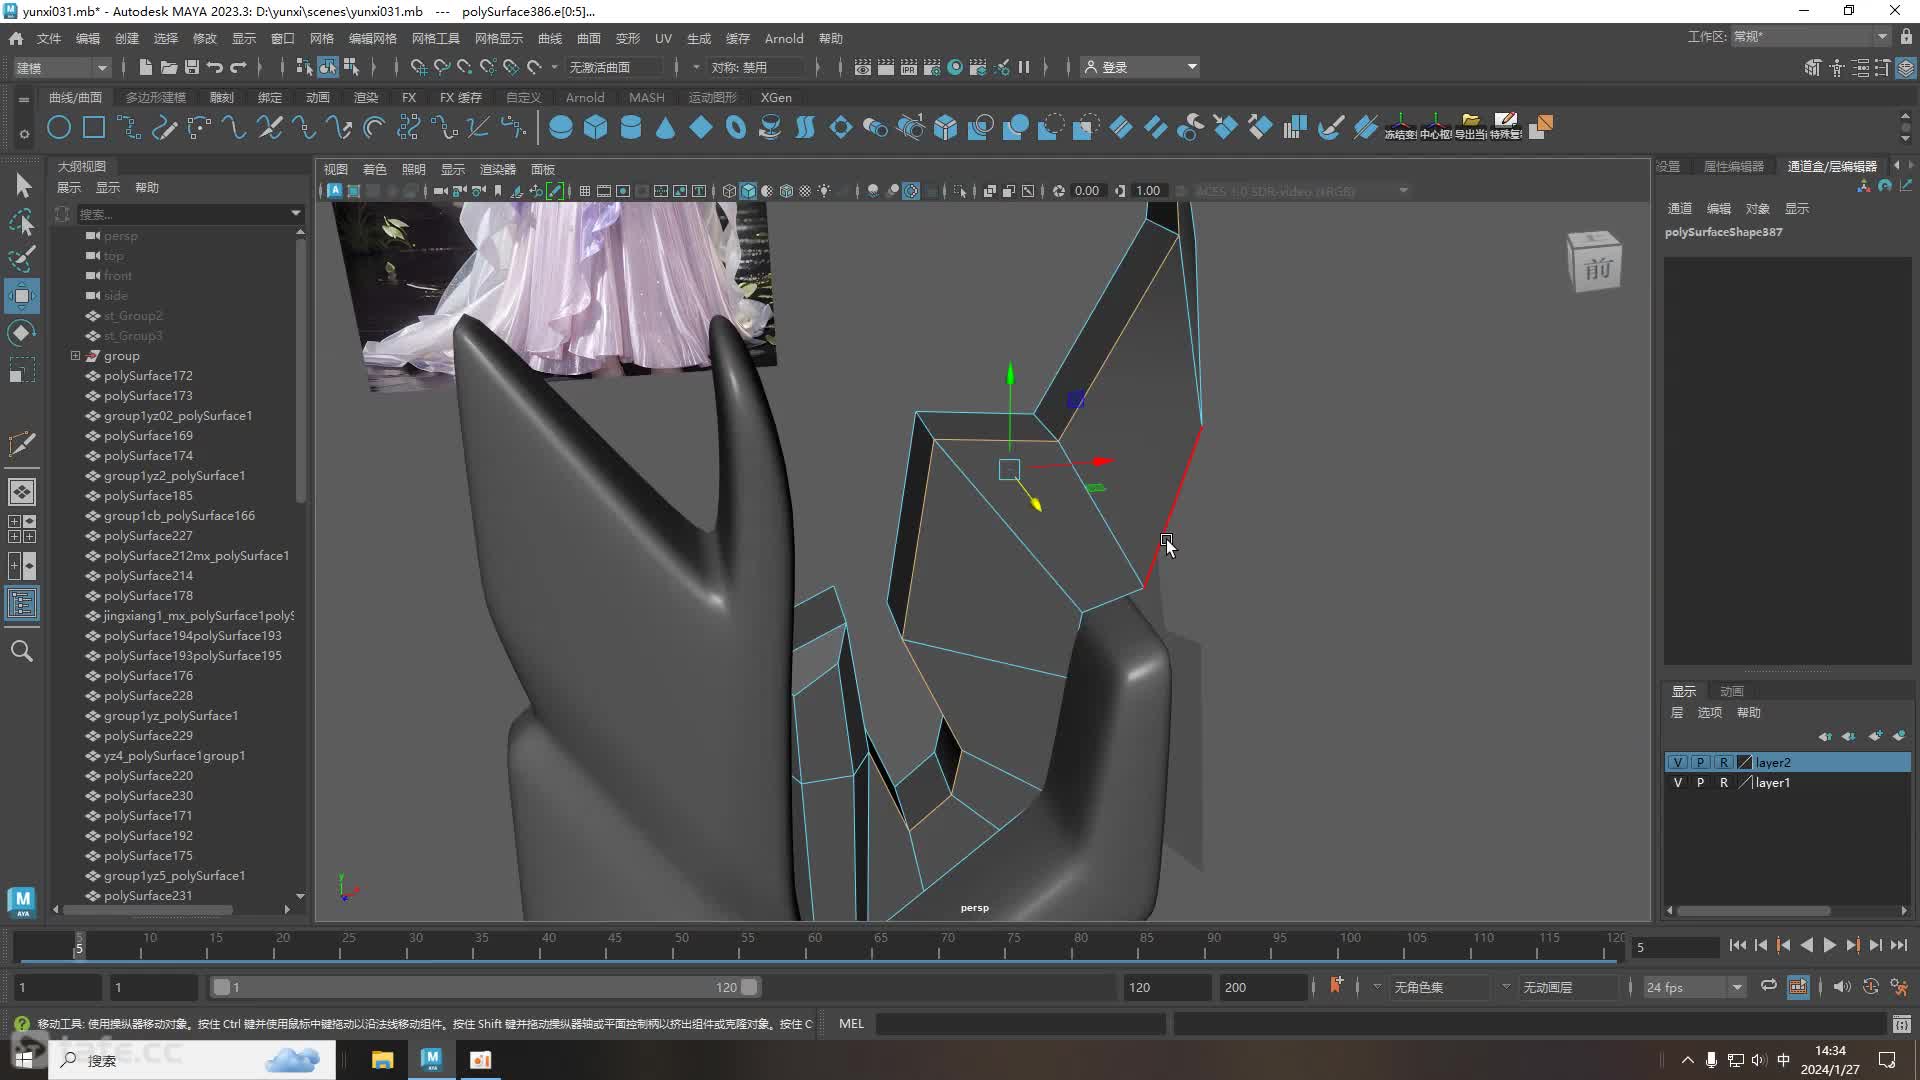
Task: Toggle loop playback mode button
Action: tap(1769, 987)
